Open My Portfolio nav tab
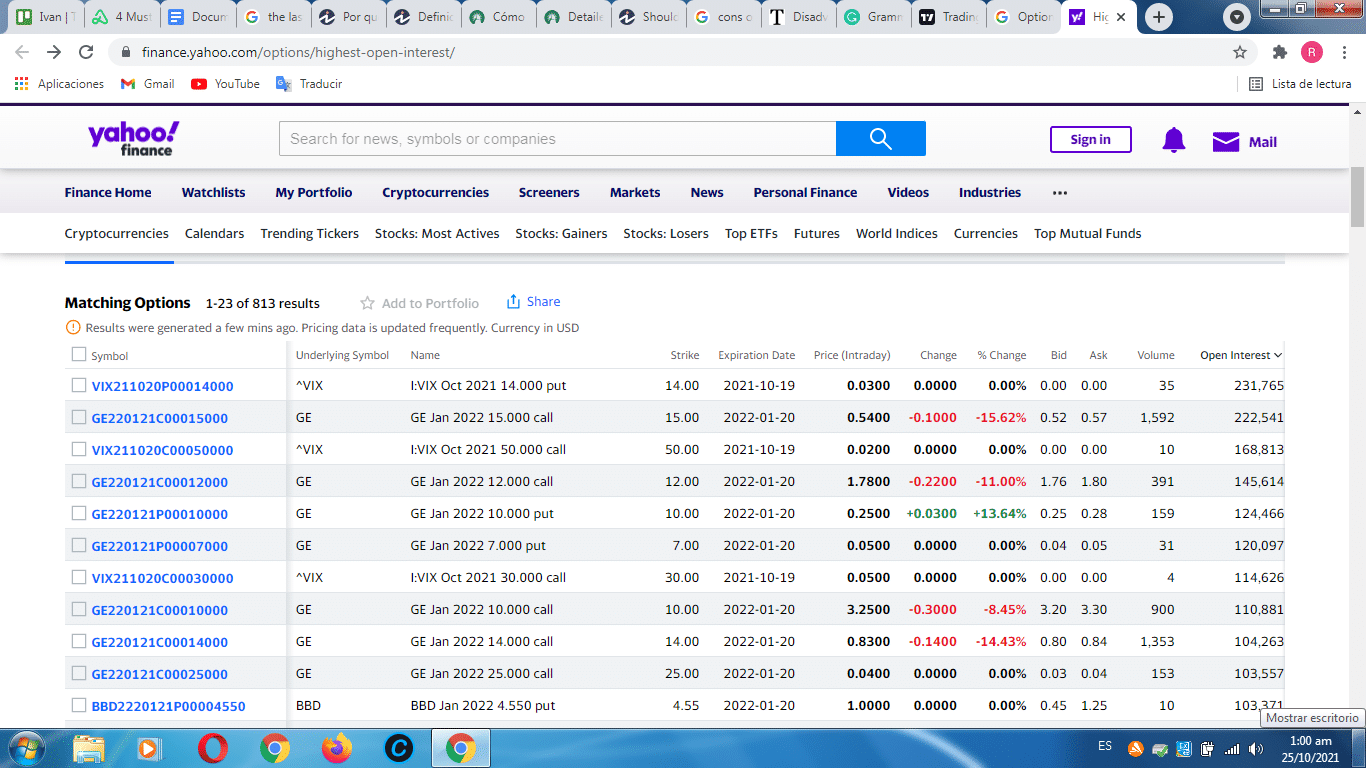Screen dimensions: 1366x768 tap(314, 193)
